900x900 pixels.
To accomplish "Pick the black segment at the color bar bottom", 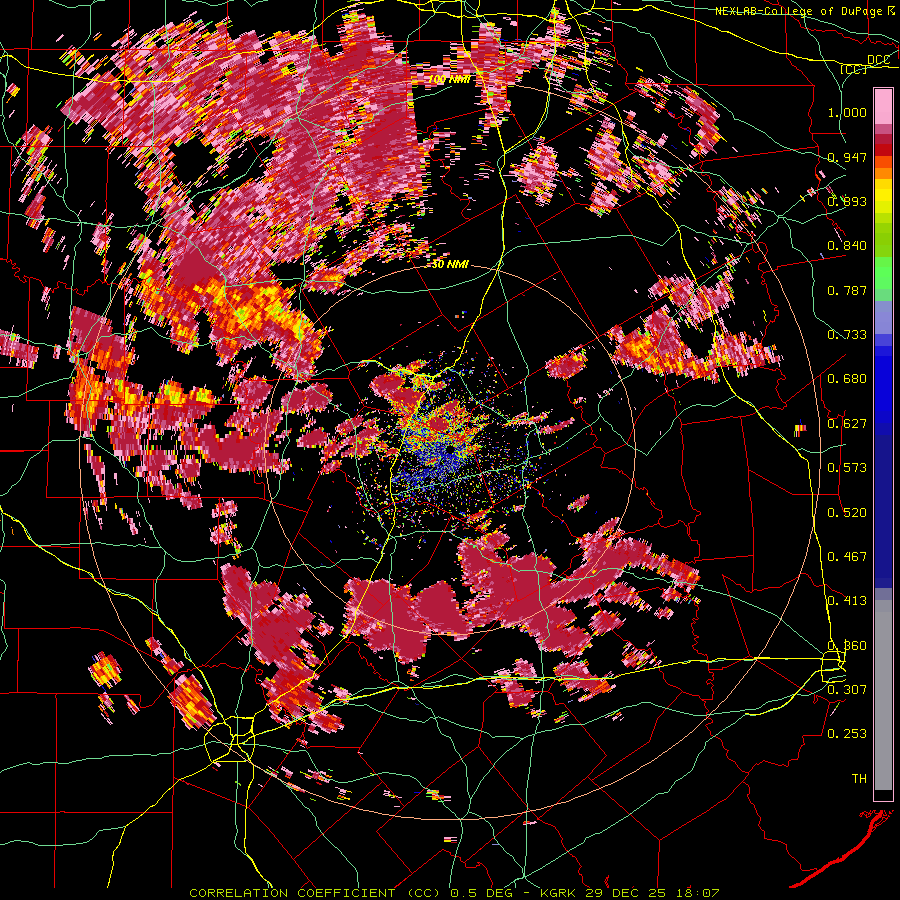I will point(883,796).
